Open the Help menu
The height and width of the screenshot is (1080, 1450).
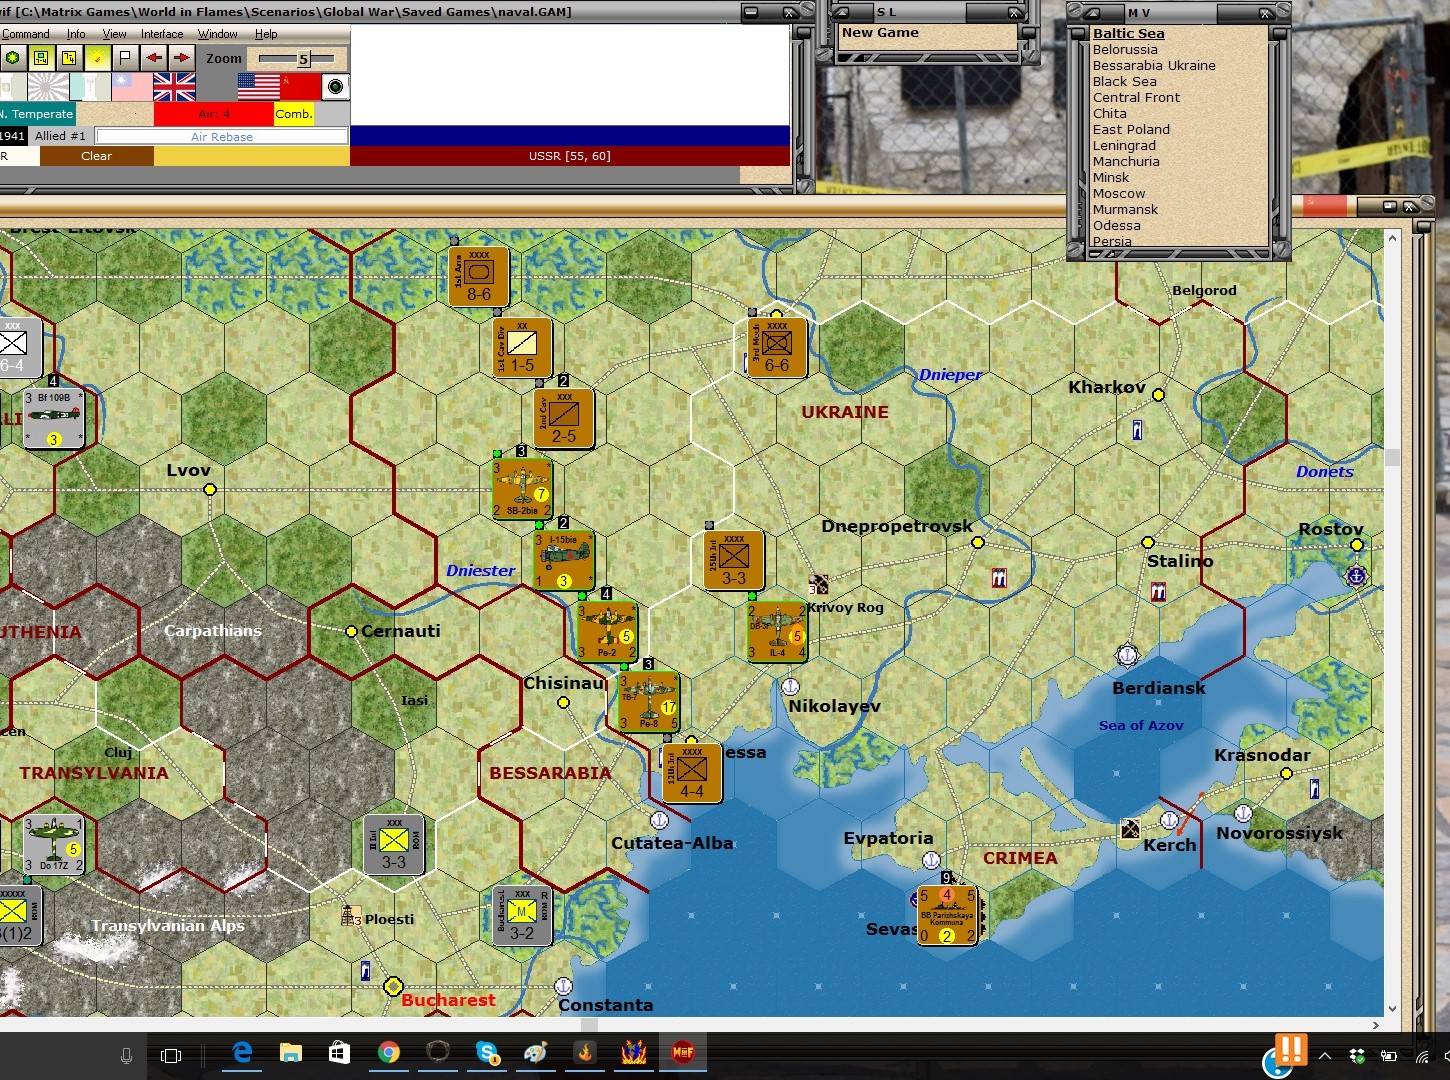click(266, 34)
